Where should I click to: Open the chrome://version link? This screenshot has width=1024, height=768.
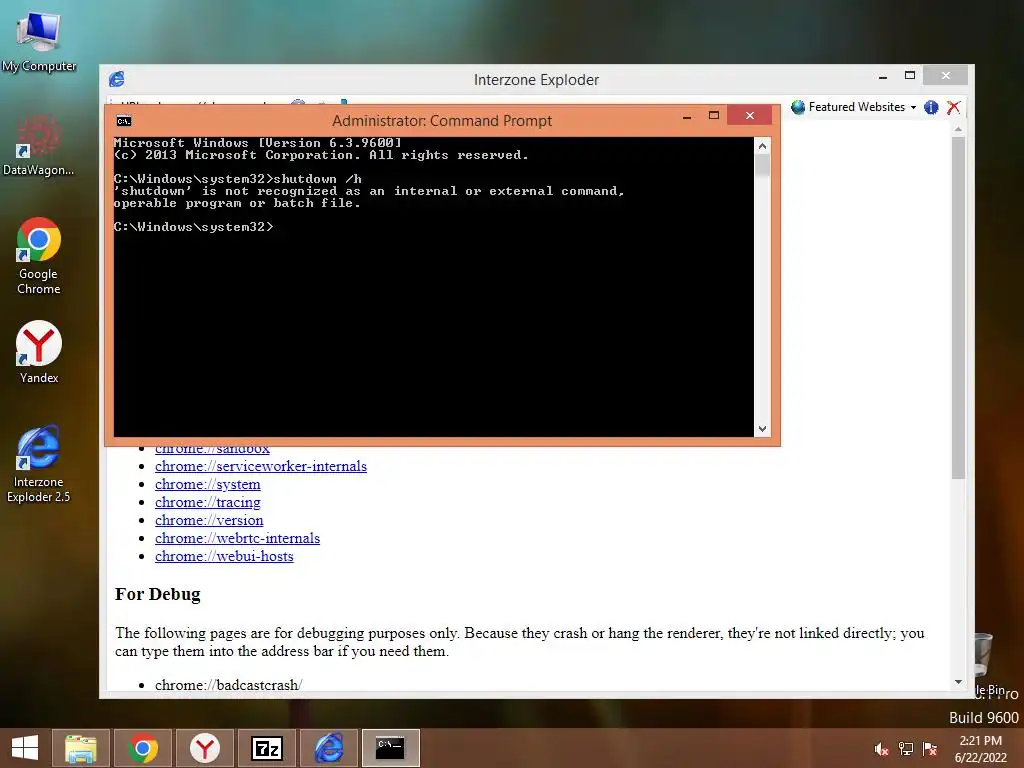tap(209, 520)
